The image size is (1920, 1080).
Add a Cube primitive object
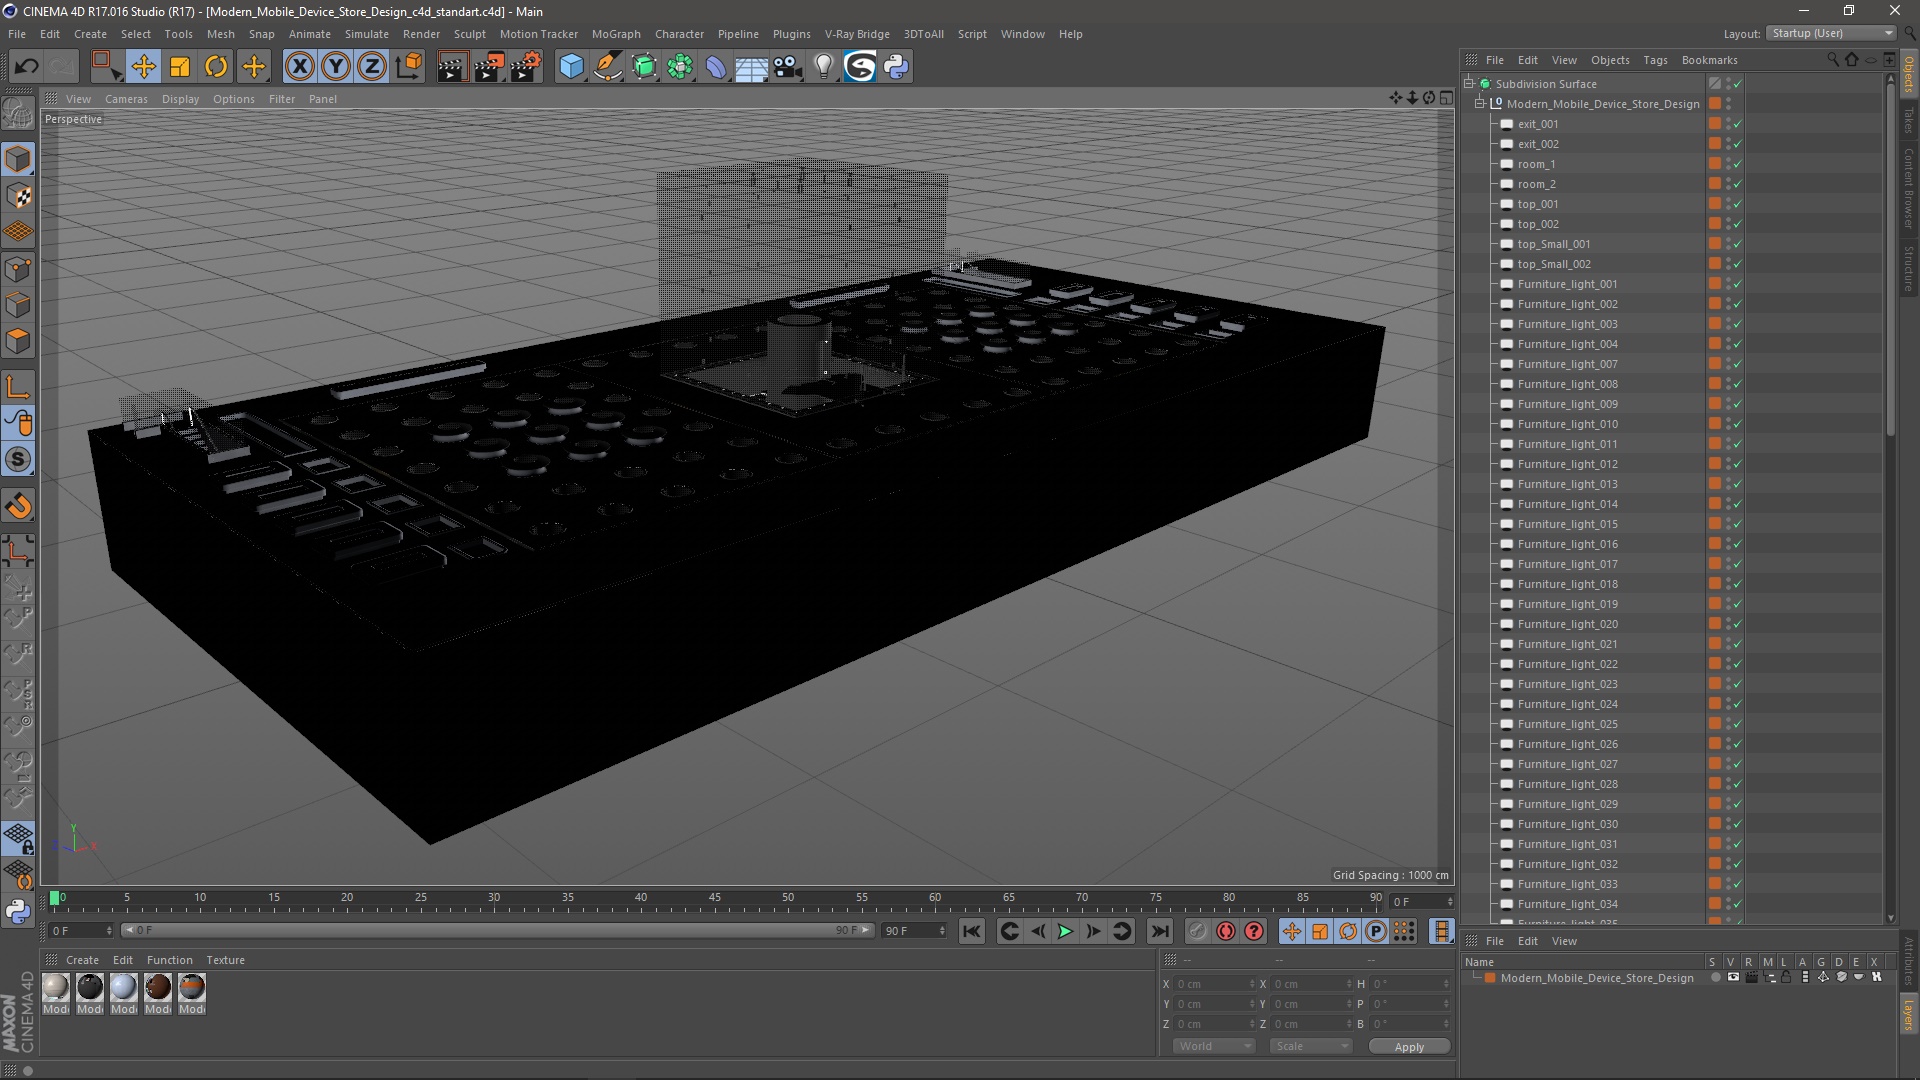coord(571,67)
